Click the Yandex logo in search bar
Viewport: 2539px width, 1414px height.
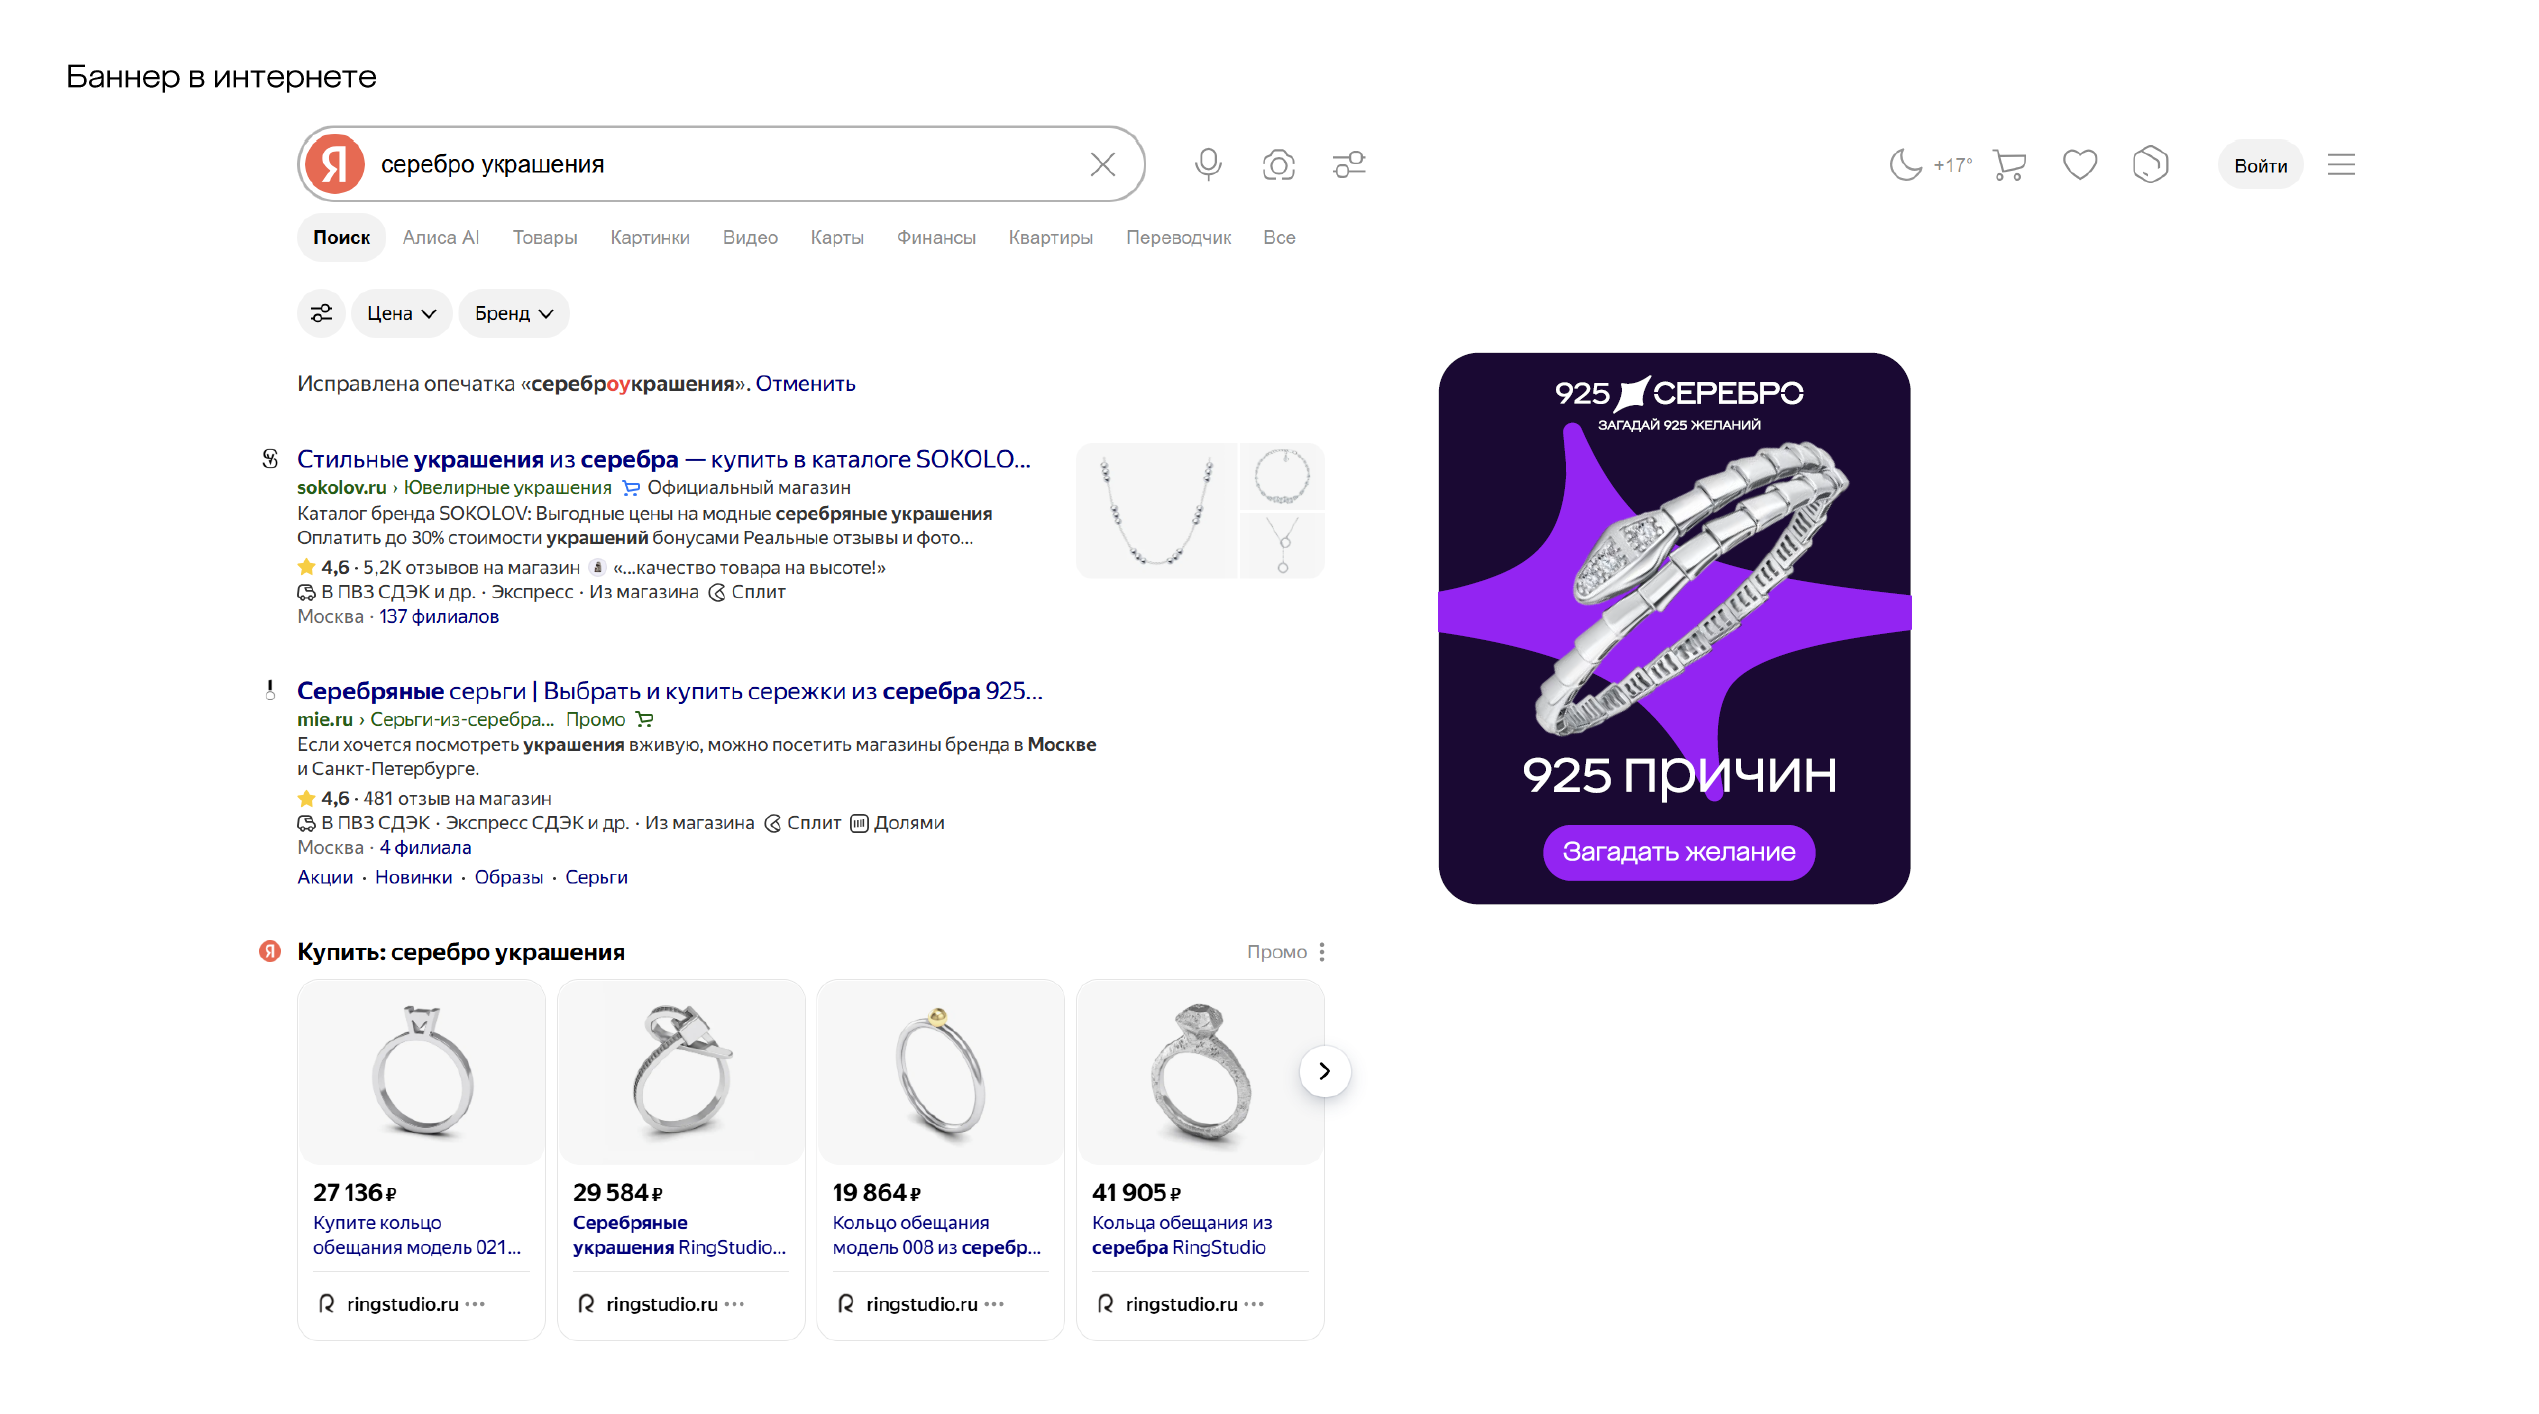pyautogui.click(x=334, y=164)
